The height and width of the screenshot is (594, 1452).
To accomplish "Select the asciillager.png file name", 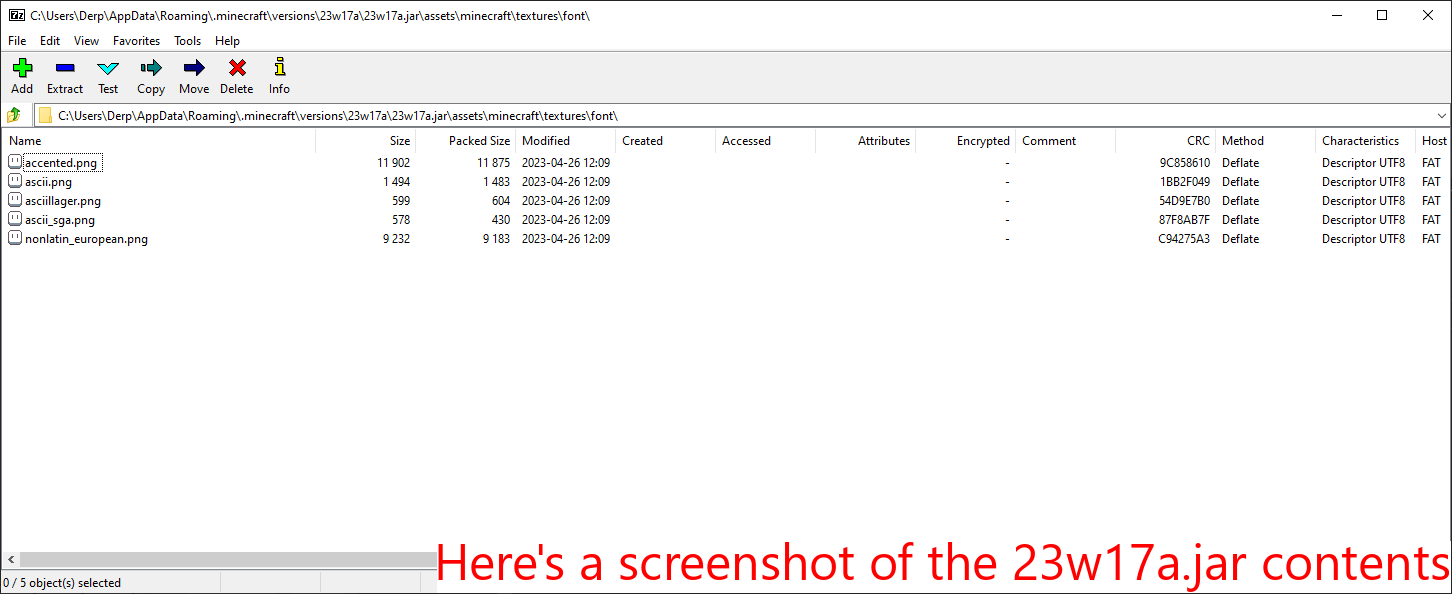I will pos(63,201).
